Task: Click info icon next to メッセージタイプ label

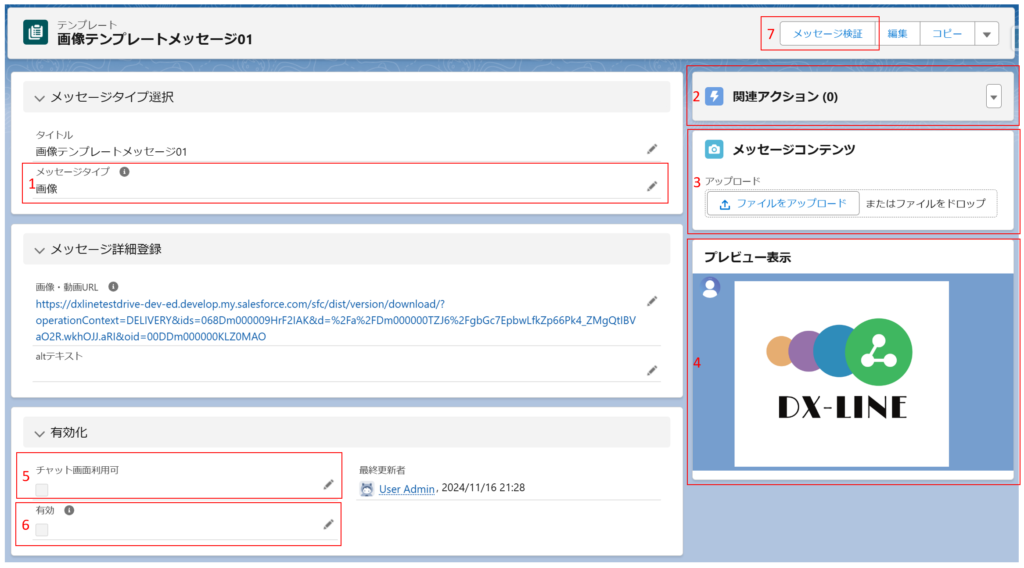Action: pyautogui.click(x=124, y=172)
